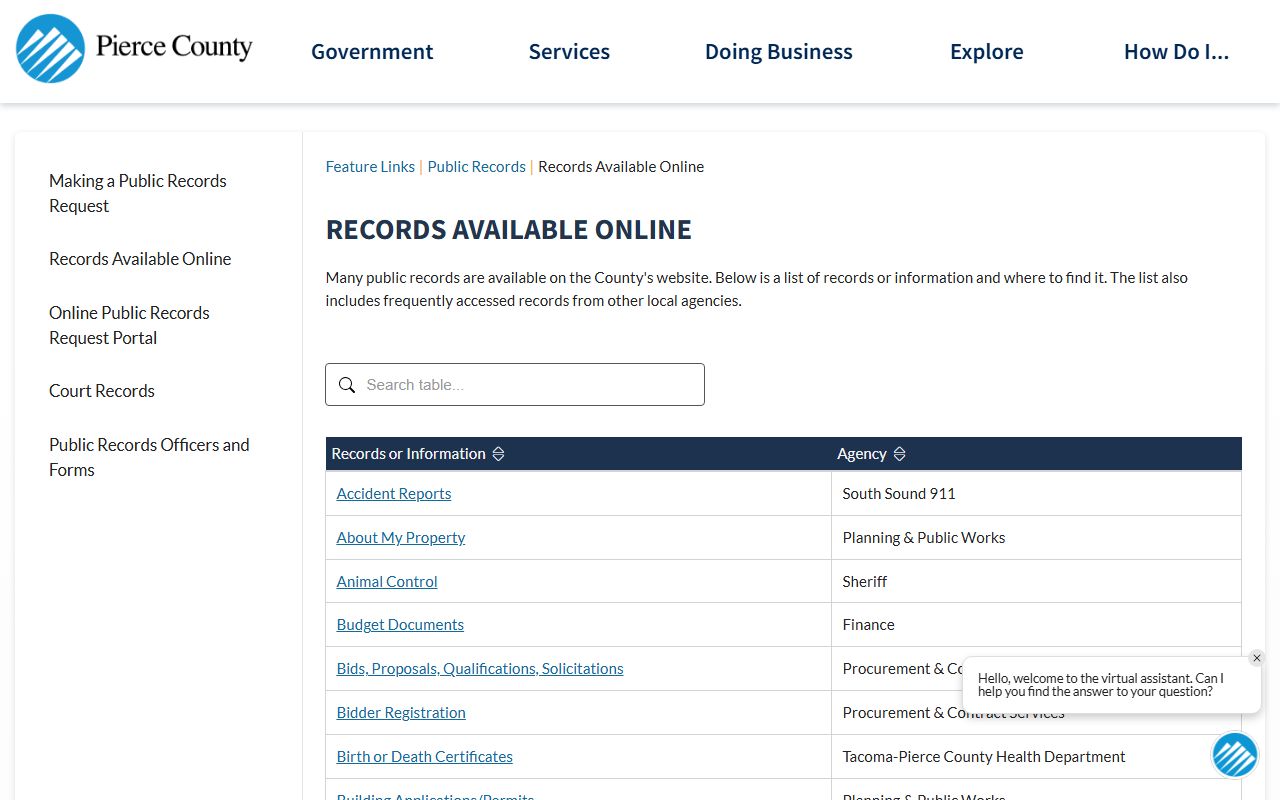Open the Doing Business menu
This screenshot has height=800, width=1280.
tap(779, 52)
